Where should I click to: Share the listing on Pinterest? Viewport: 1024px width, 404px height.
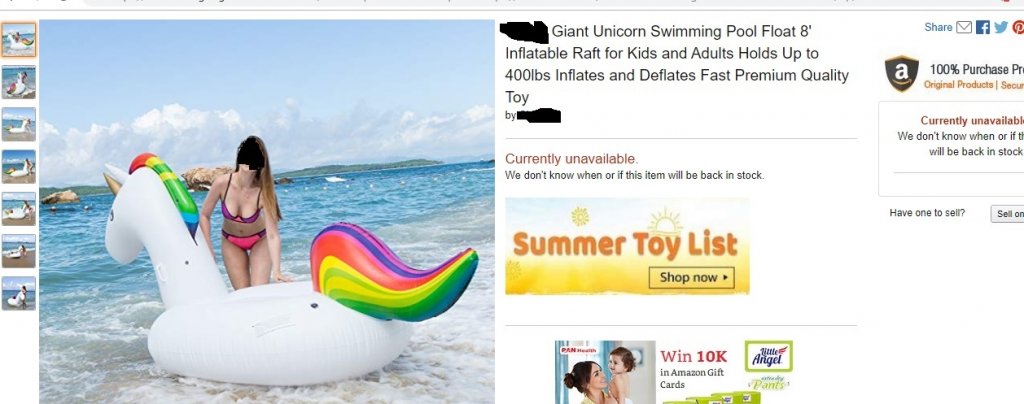tap(1018, 27)
